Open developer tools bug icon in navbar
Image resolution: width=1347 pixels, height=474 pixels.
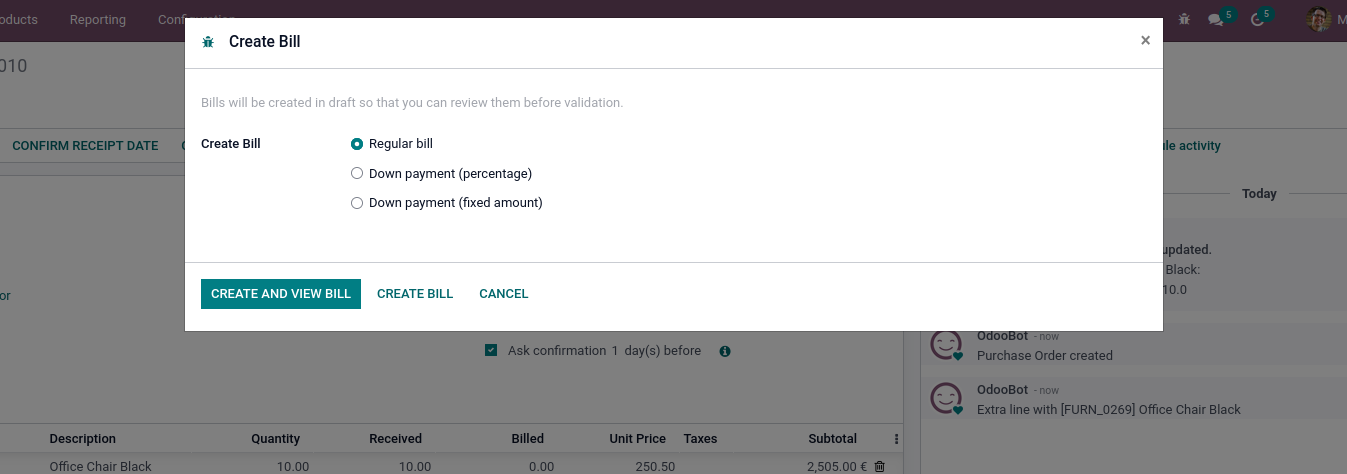pyautogui.click(x=1185, y=19)
